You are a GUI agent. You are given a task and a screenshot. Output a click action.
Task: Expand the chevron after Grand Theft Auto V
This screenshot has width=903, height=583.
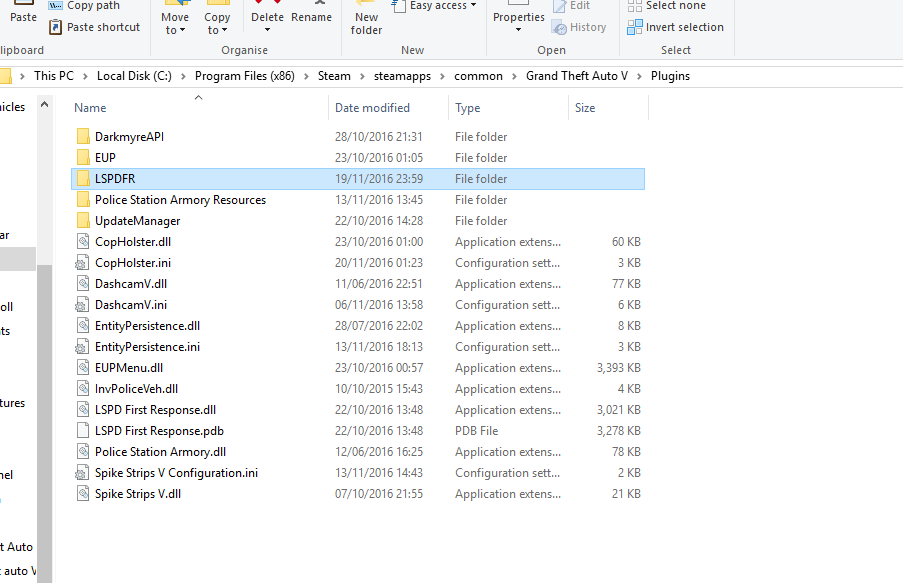pyautogui.click(x=639, y=76)
